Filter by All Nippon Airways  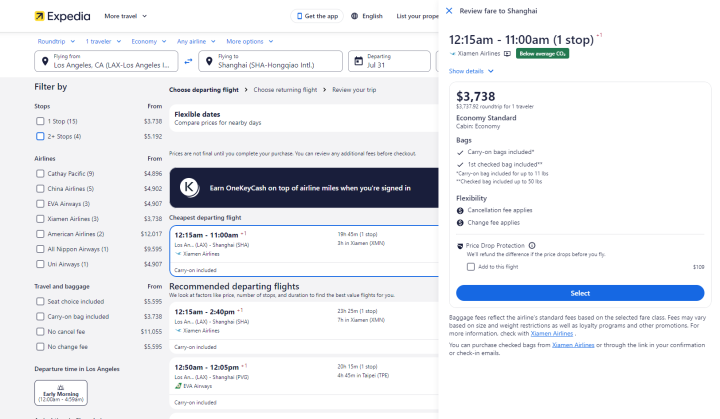point(40,249)
